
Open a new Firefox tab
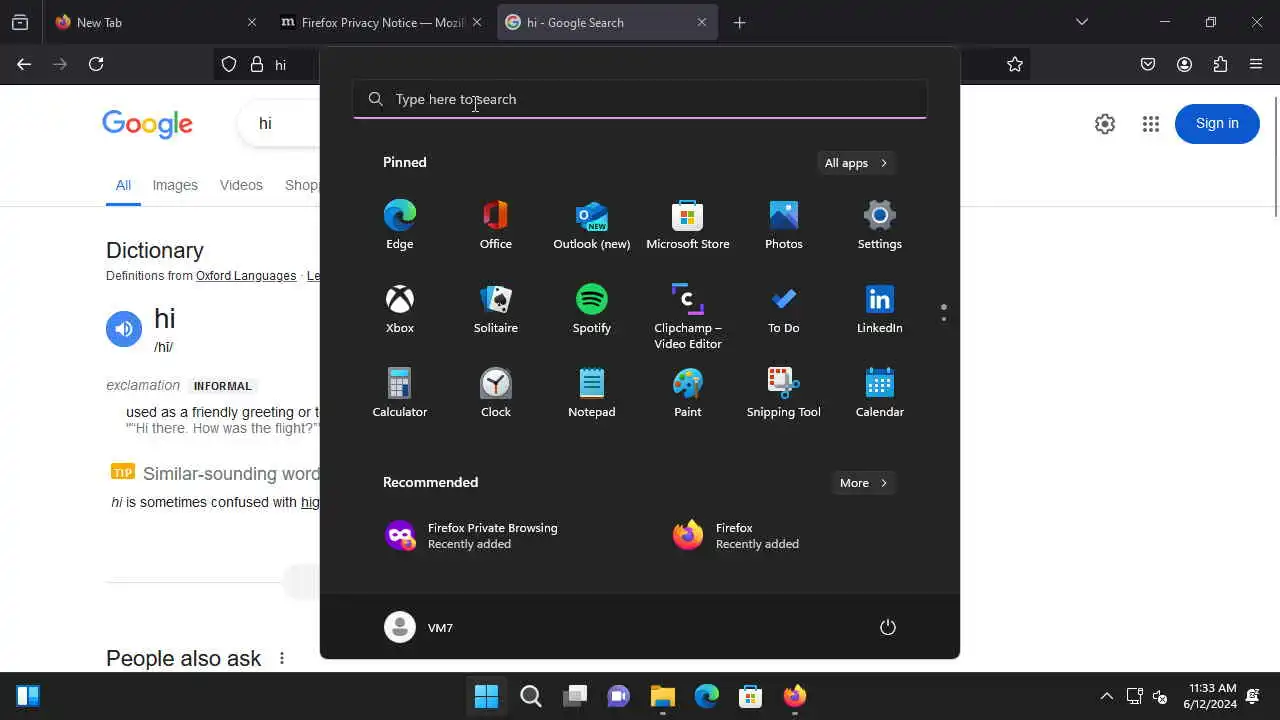pos(740,22)
